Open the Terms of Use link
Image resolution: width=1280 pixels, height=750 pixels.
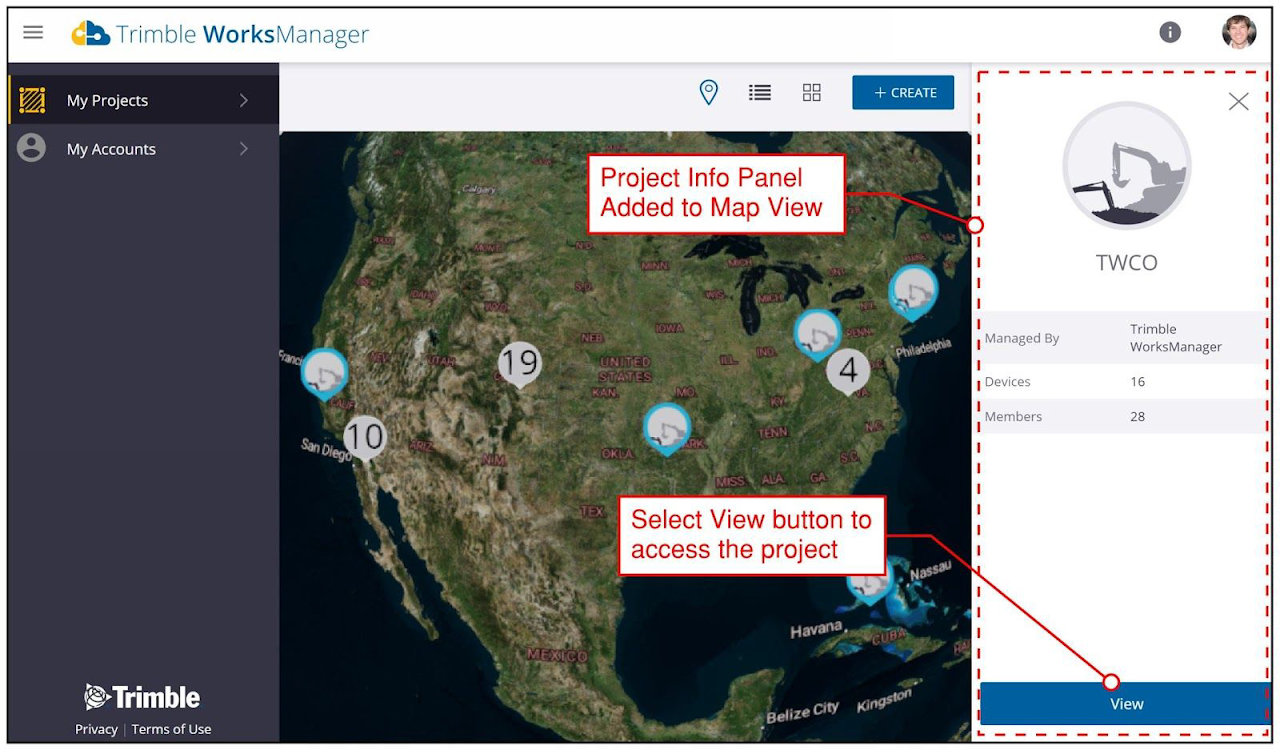pos(171,729)
